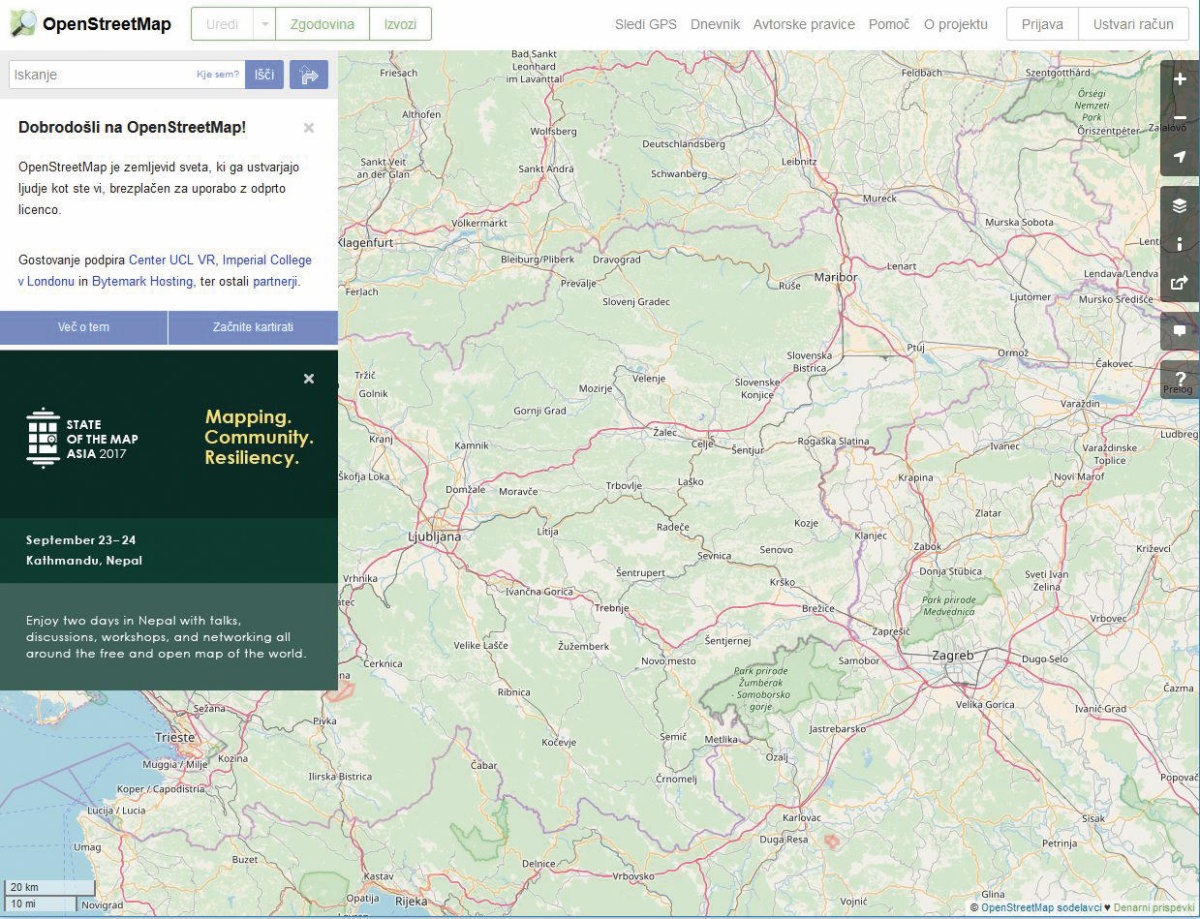Click the Prijava login button
This screenshot has width=1200, height=919.
point(1042,24)
